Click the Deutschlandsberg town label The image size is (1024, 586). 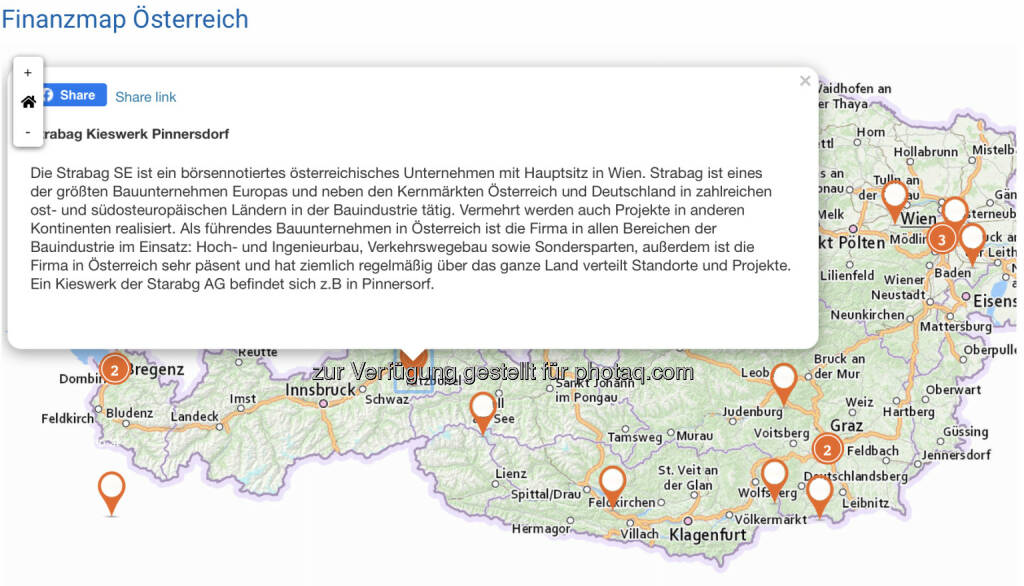[x=856, y=476]
